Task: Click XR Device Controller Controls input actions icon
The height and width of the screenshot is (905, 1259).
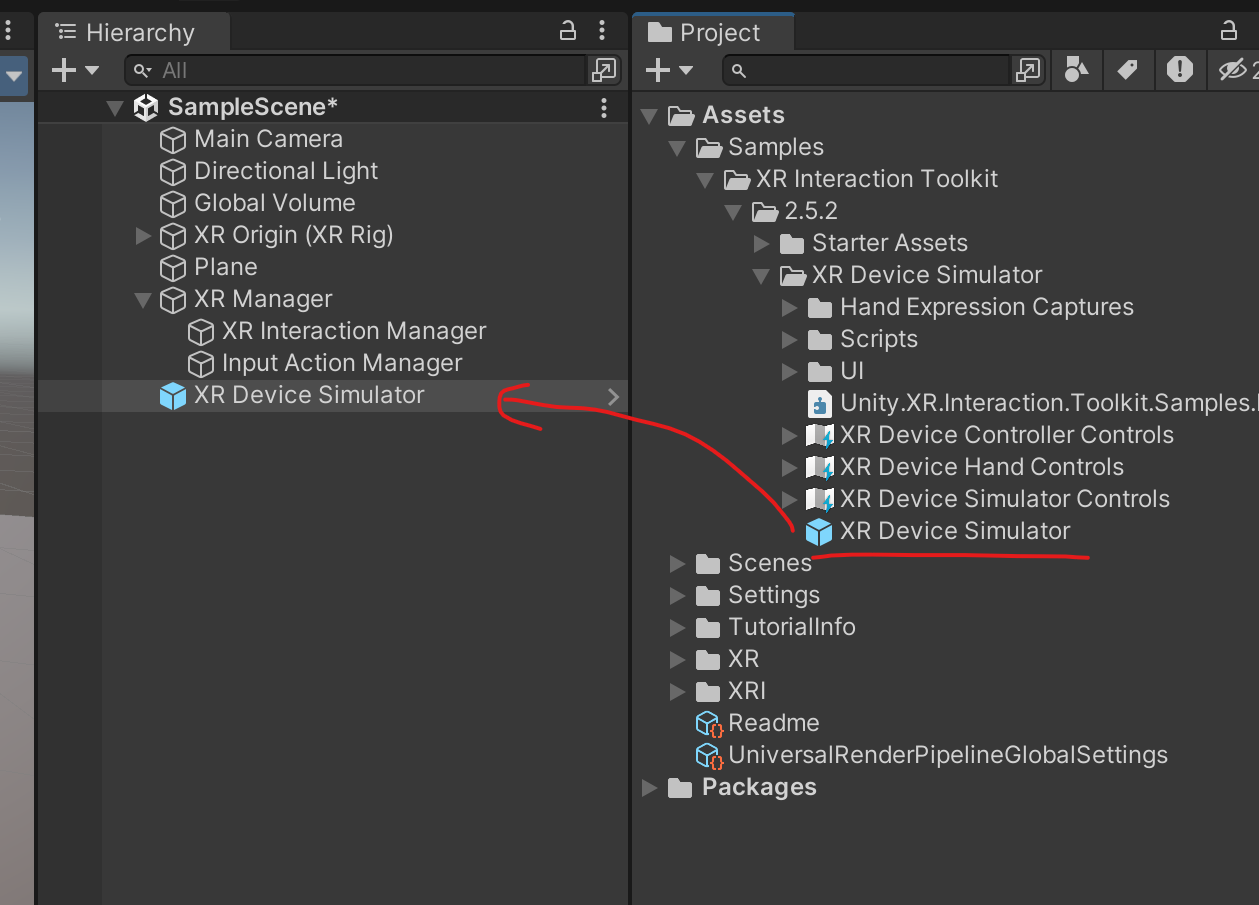Action: pos(820,435)
